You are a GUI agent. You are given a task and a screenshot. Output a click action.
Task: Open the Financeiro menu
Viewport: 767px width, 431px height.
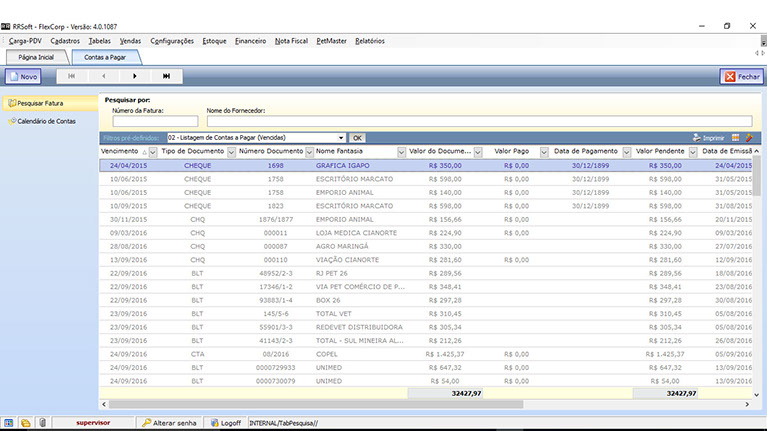click(x=250, y=41)
